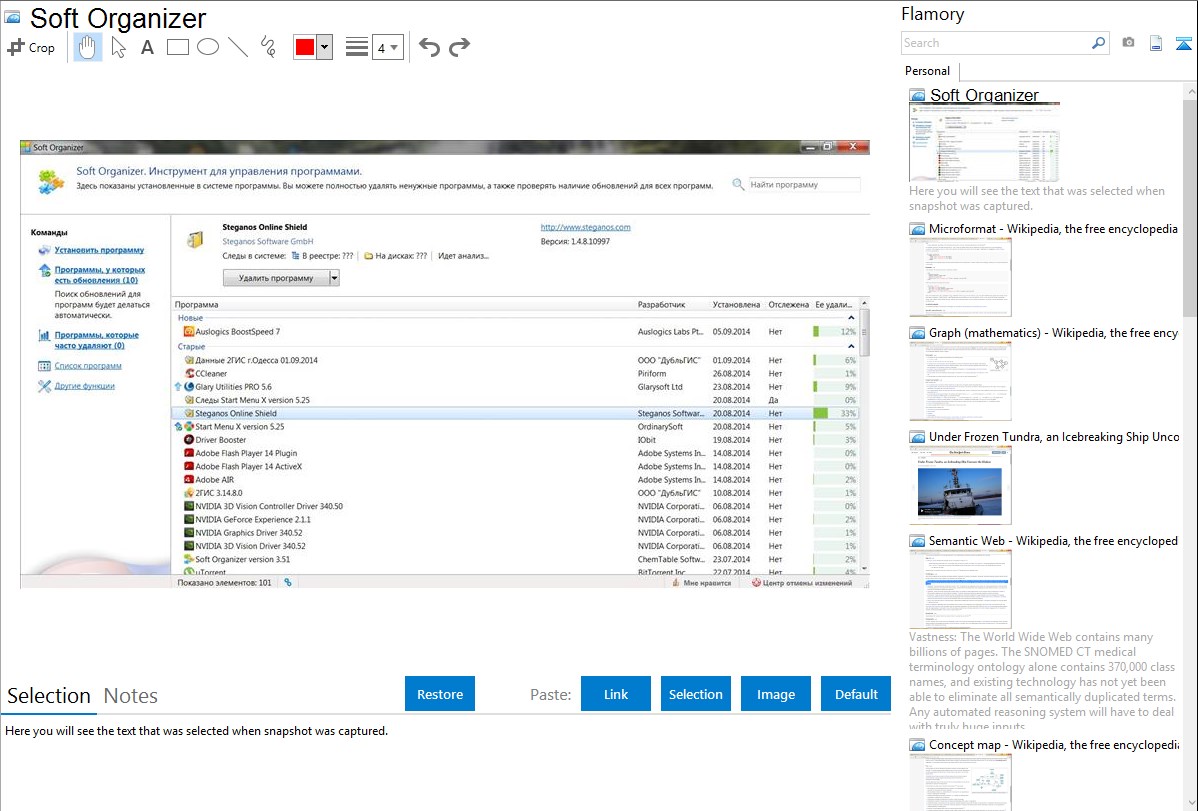Click the Paste Selection button
Screen dimensions: 1198x811
click(x=696, y=694)
